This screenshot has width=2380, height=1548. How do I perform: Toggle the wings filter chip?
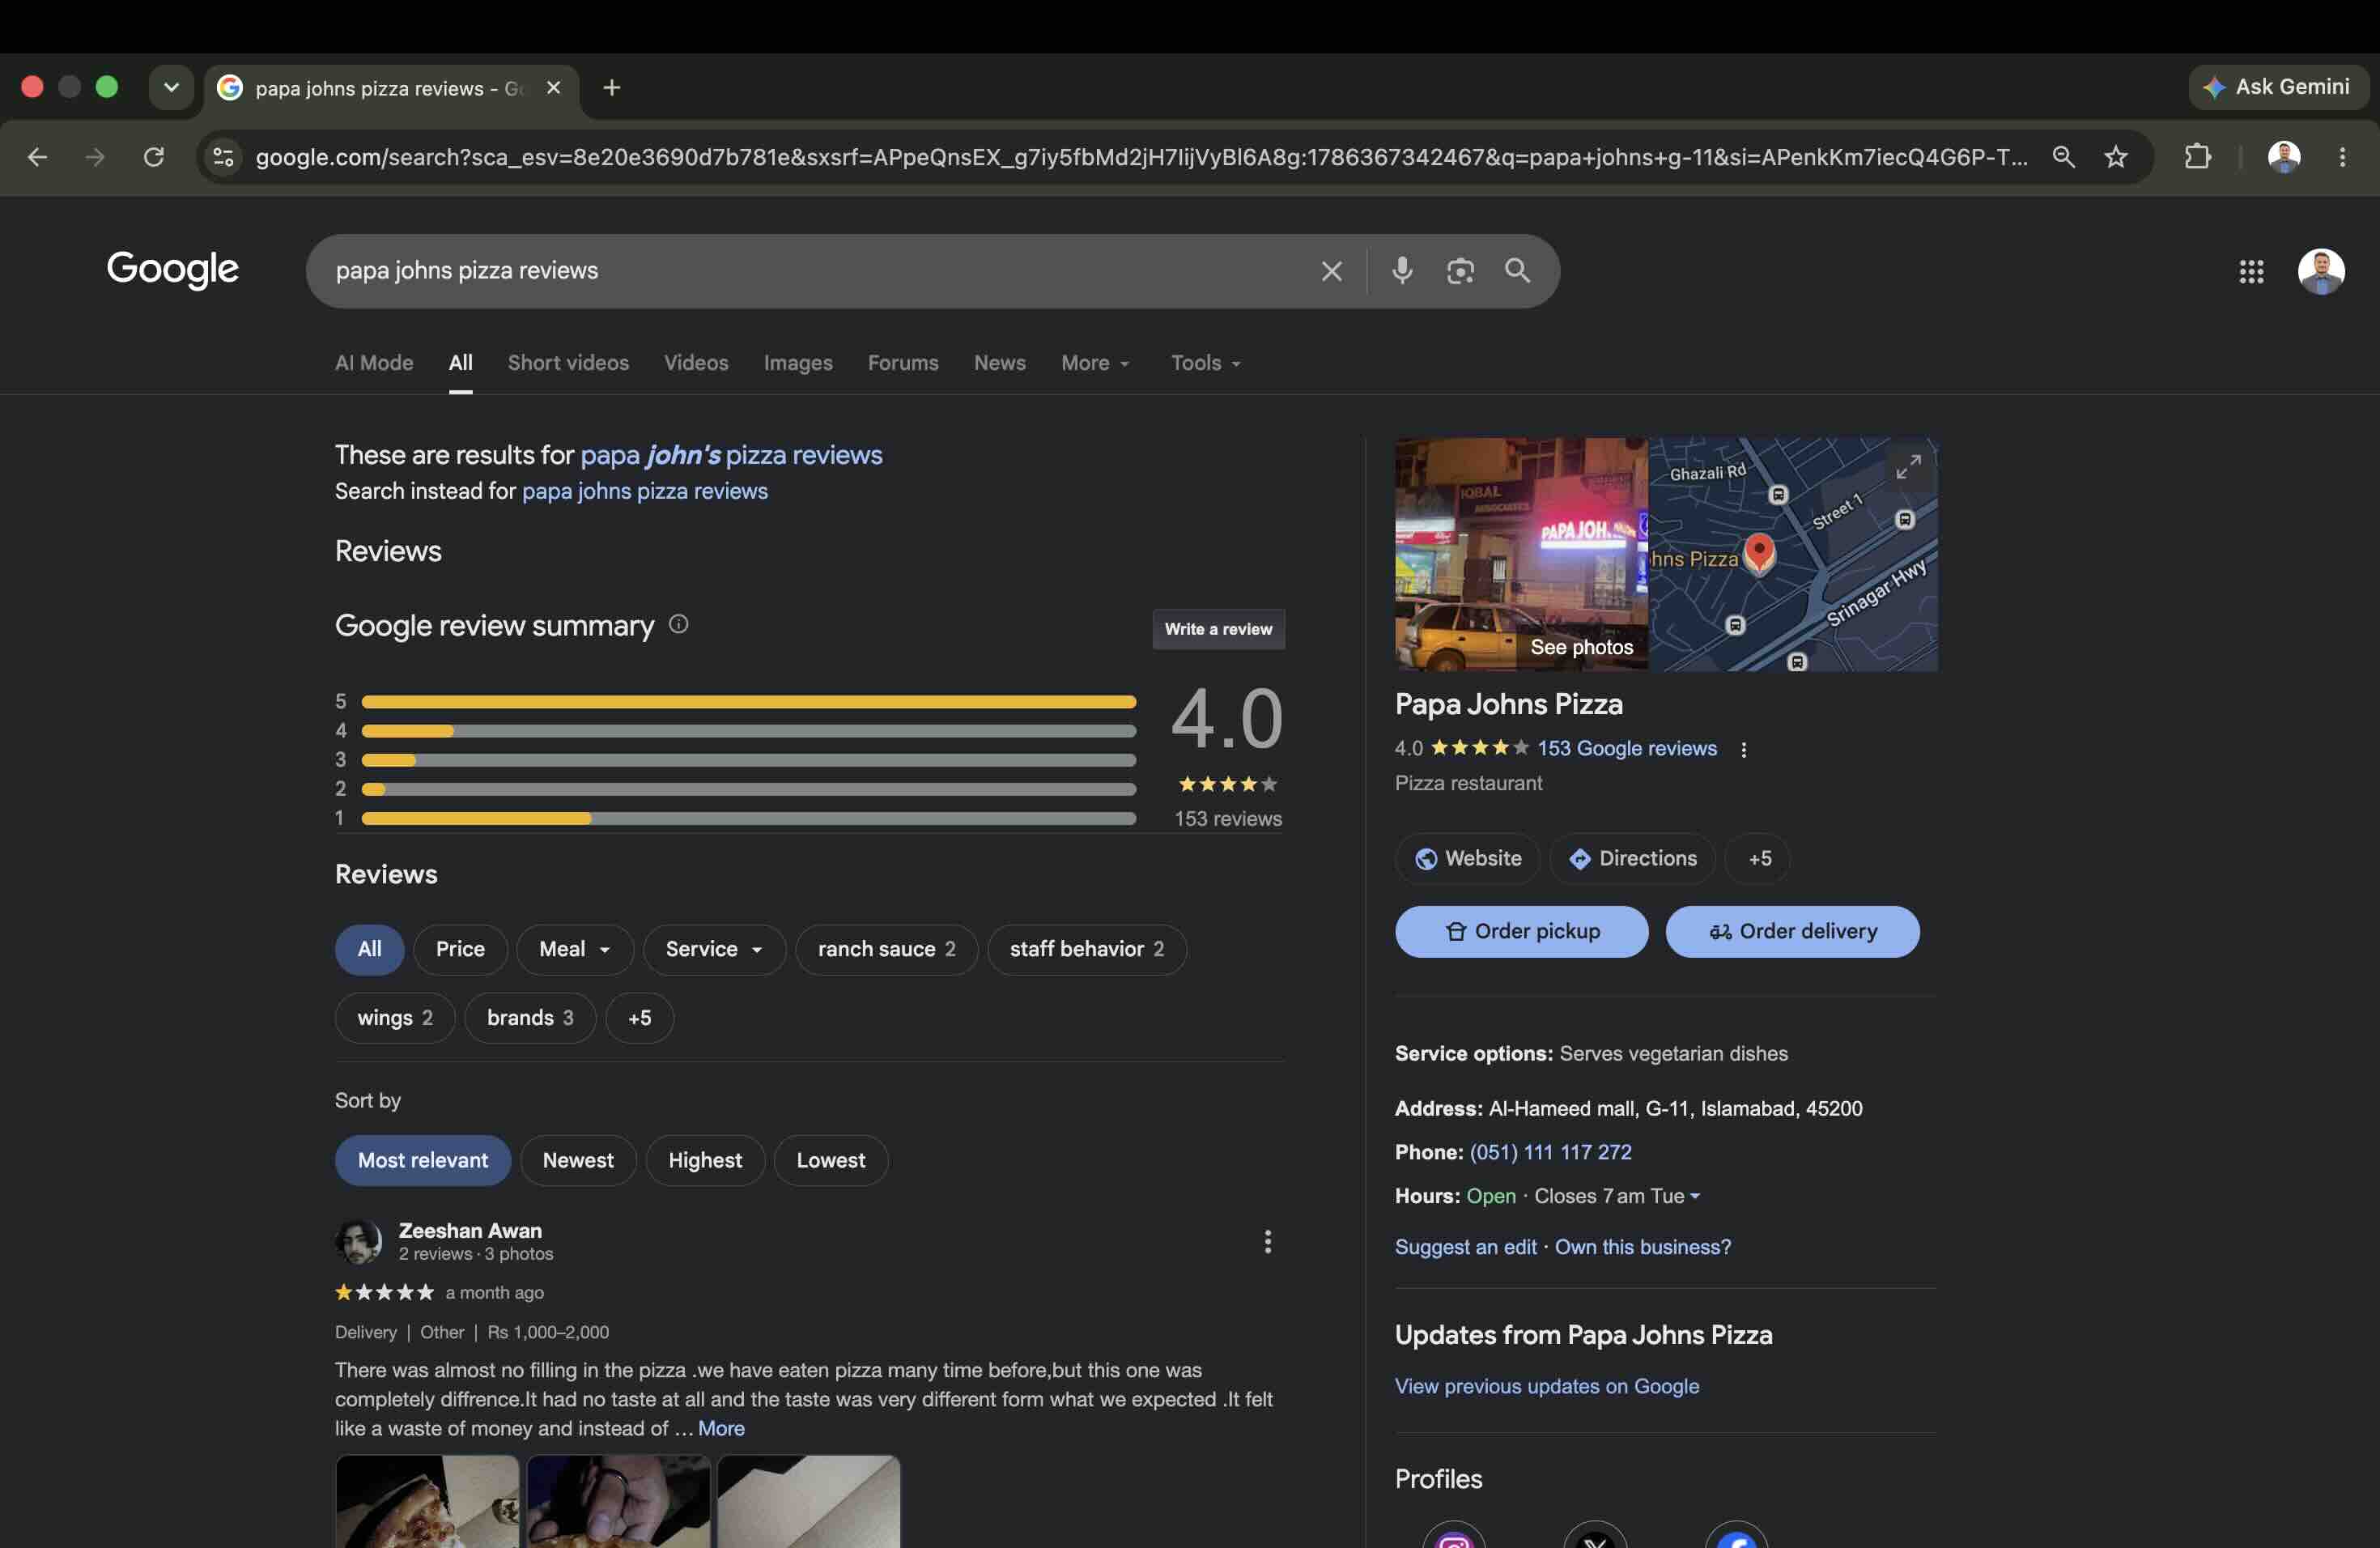tap(395, 1018)
